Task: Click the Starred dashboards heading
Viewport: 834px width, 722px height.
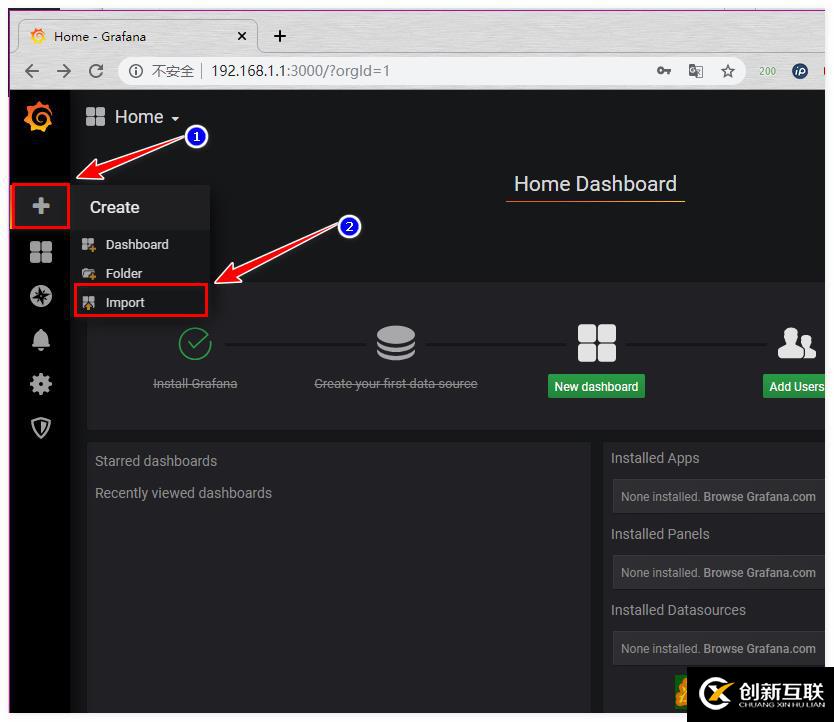Action: pos(156,461)
